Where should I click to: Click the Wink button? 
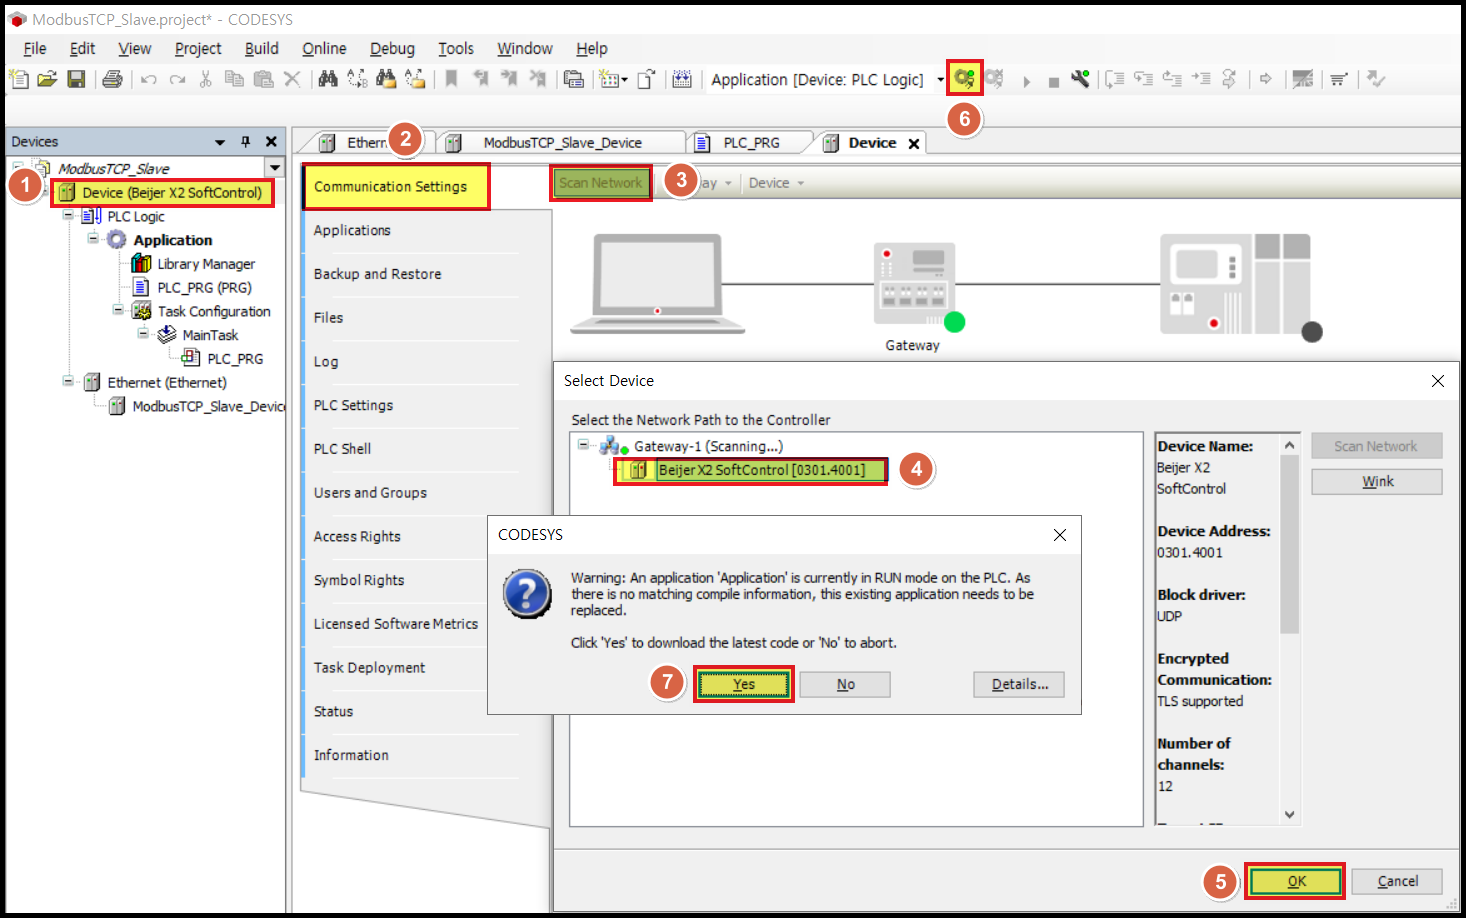(1377, 481)
